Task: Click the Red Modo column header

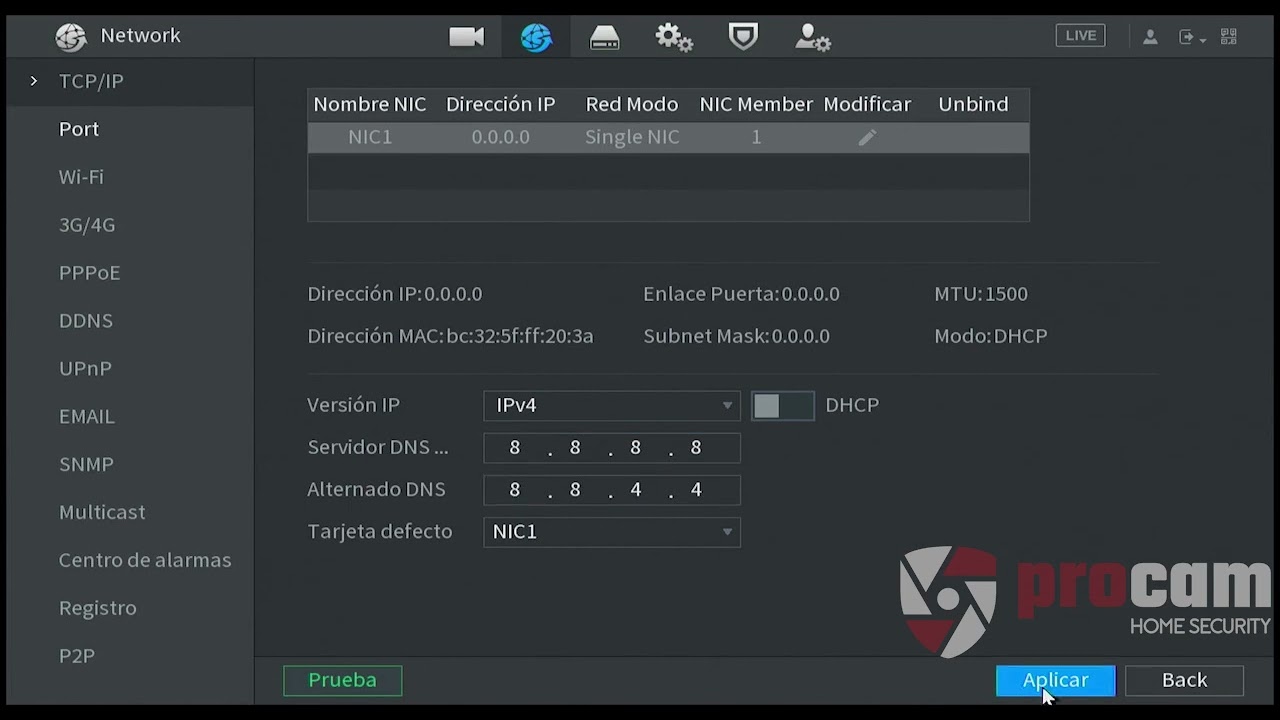Action: (632, 104)
